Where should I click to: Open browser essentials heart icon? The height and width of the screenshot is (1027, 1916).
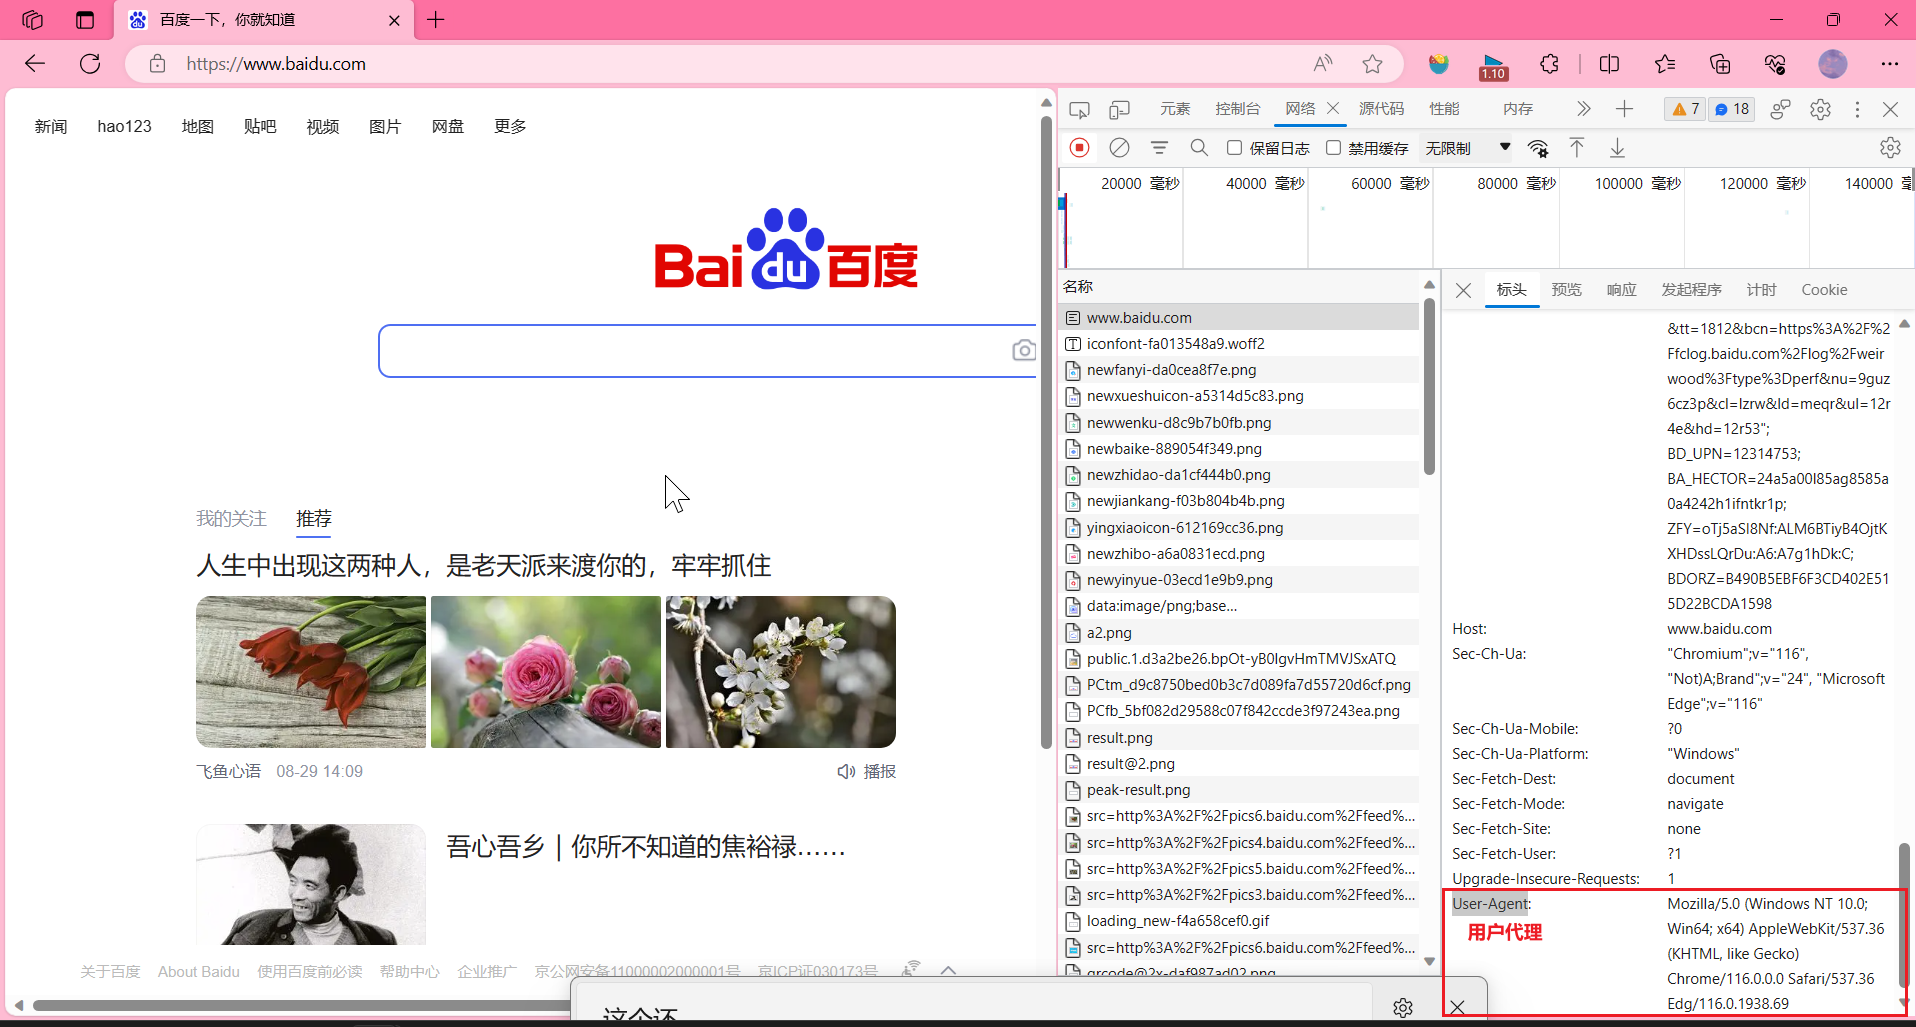click(1775, 64)
